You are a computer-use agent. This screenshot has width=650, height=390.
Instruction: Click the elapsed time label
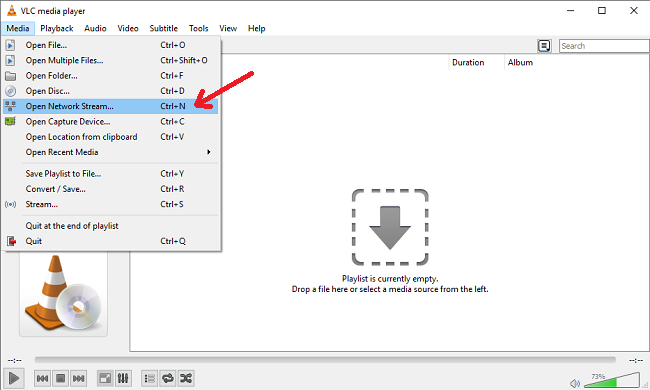(15, 360)
